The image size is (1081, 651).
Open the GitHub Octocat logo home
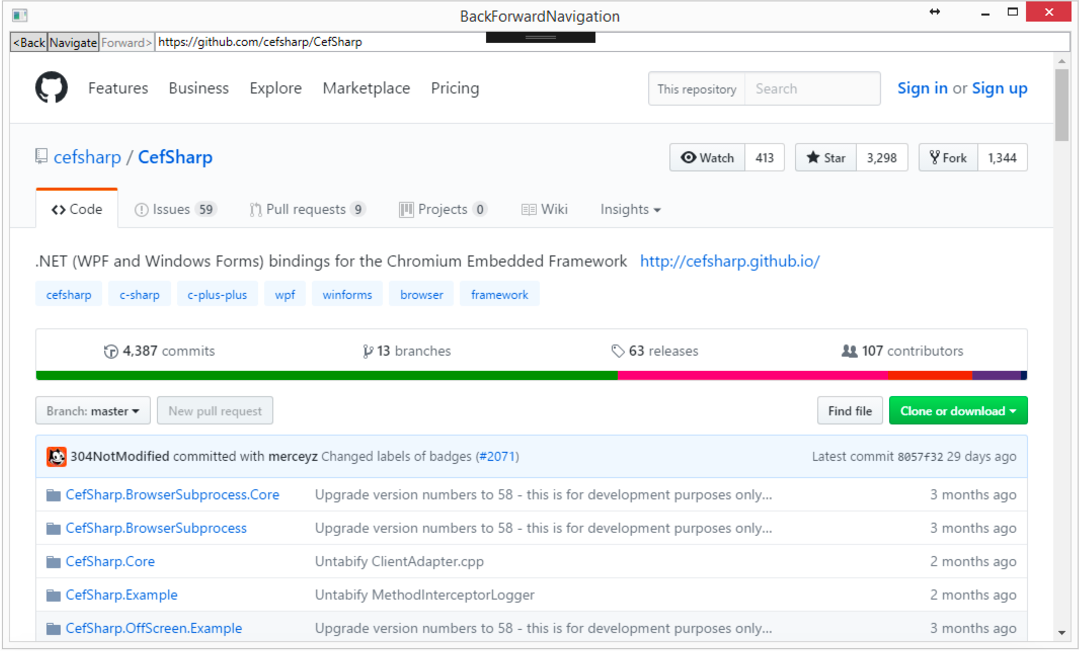click(x=52, y=88)
